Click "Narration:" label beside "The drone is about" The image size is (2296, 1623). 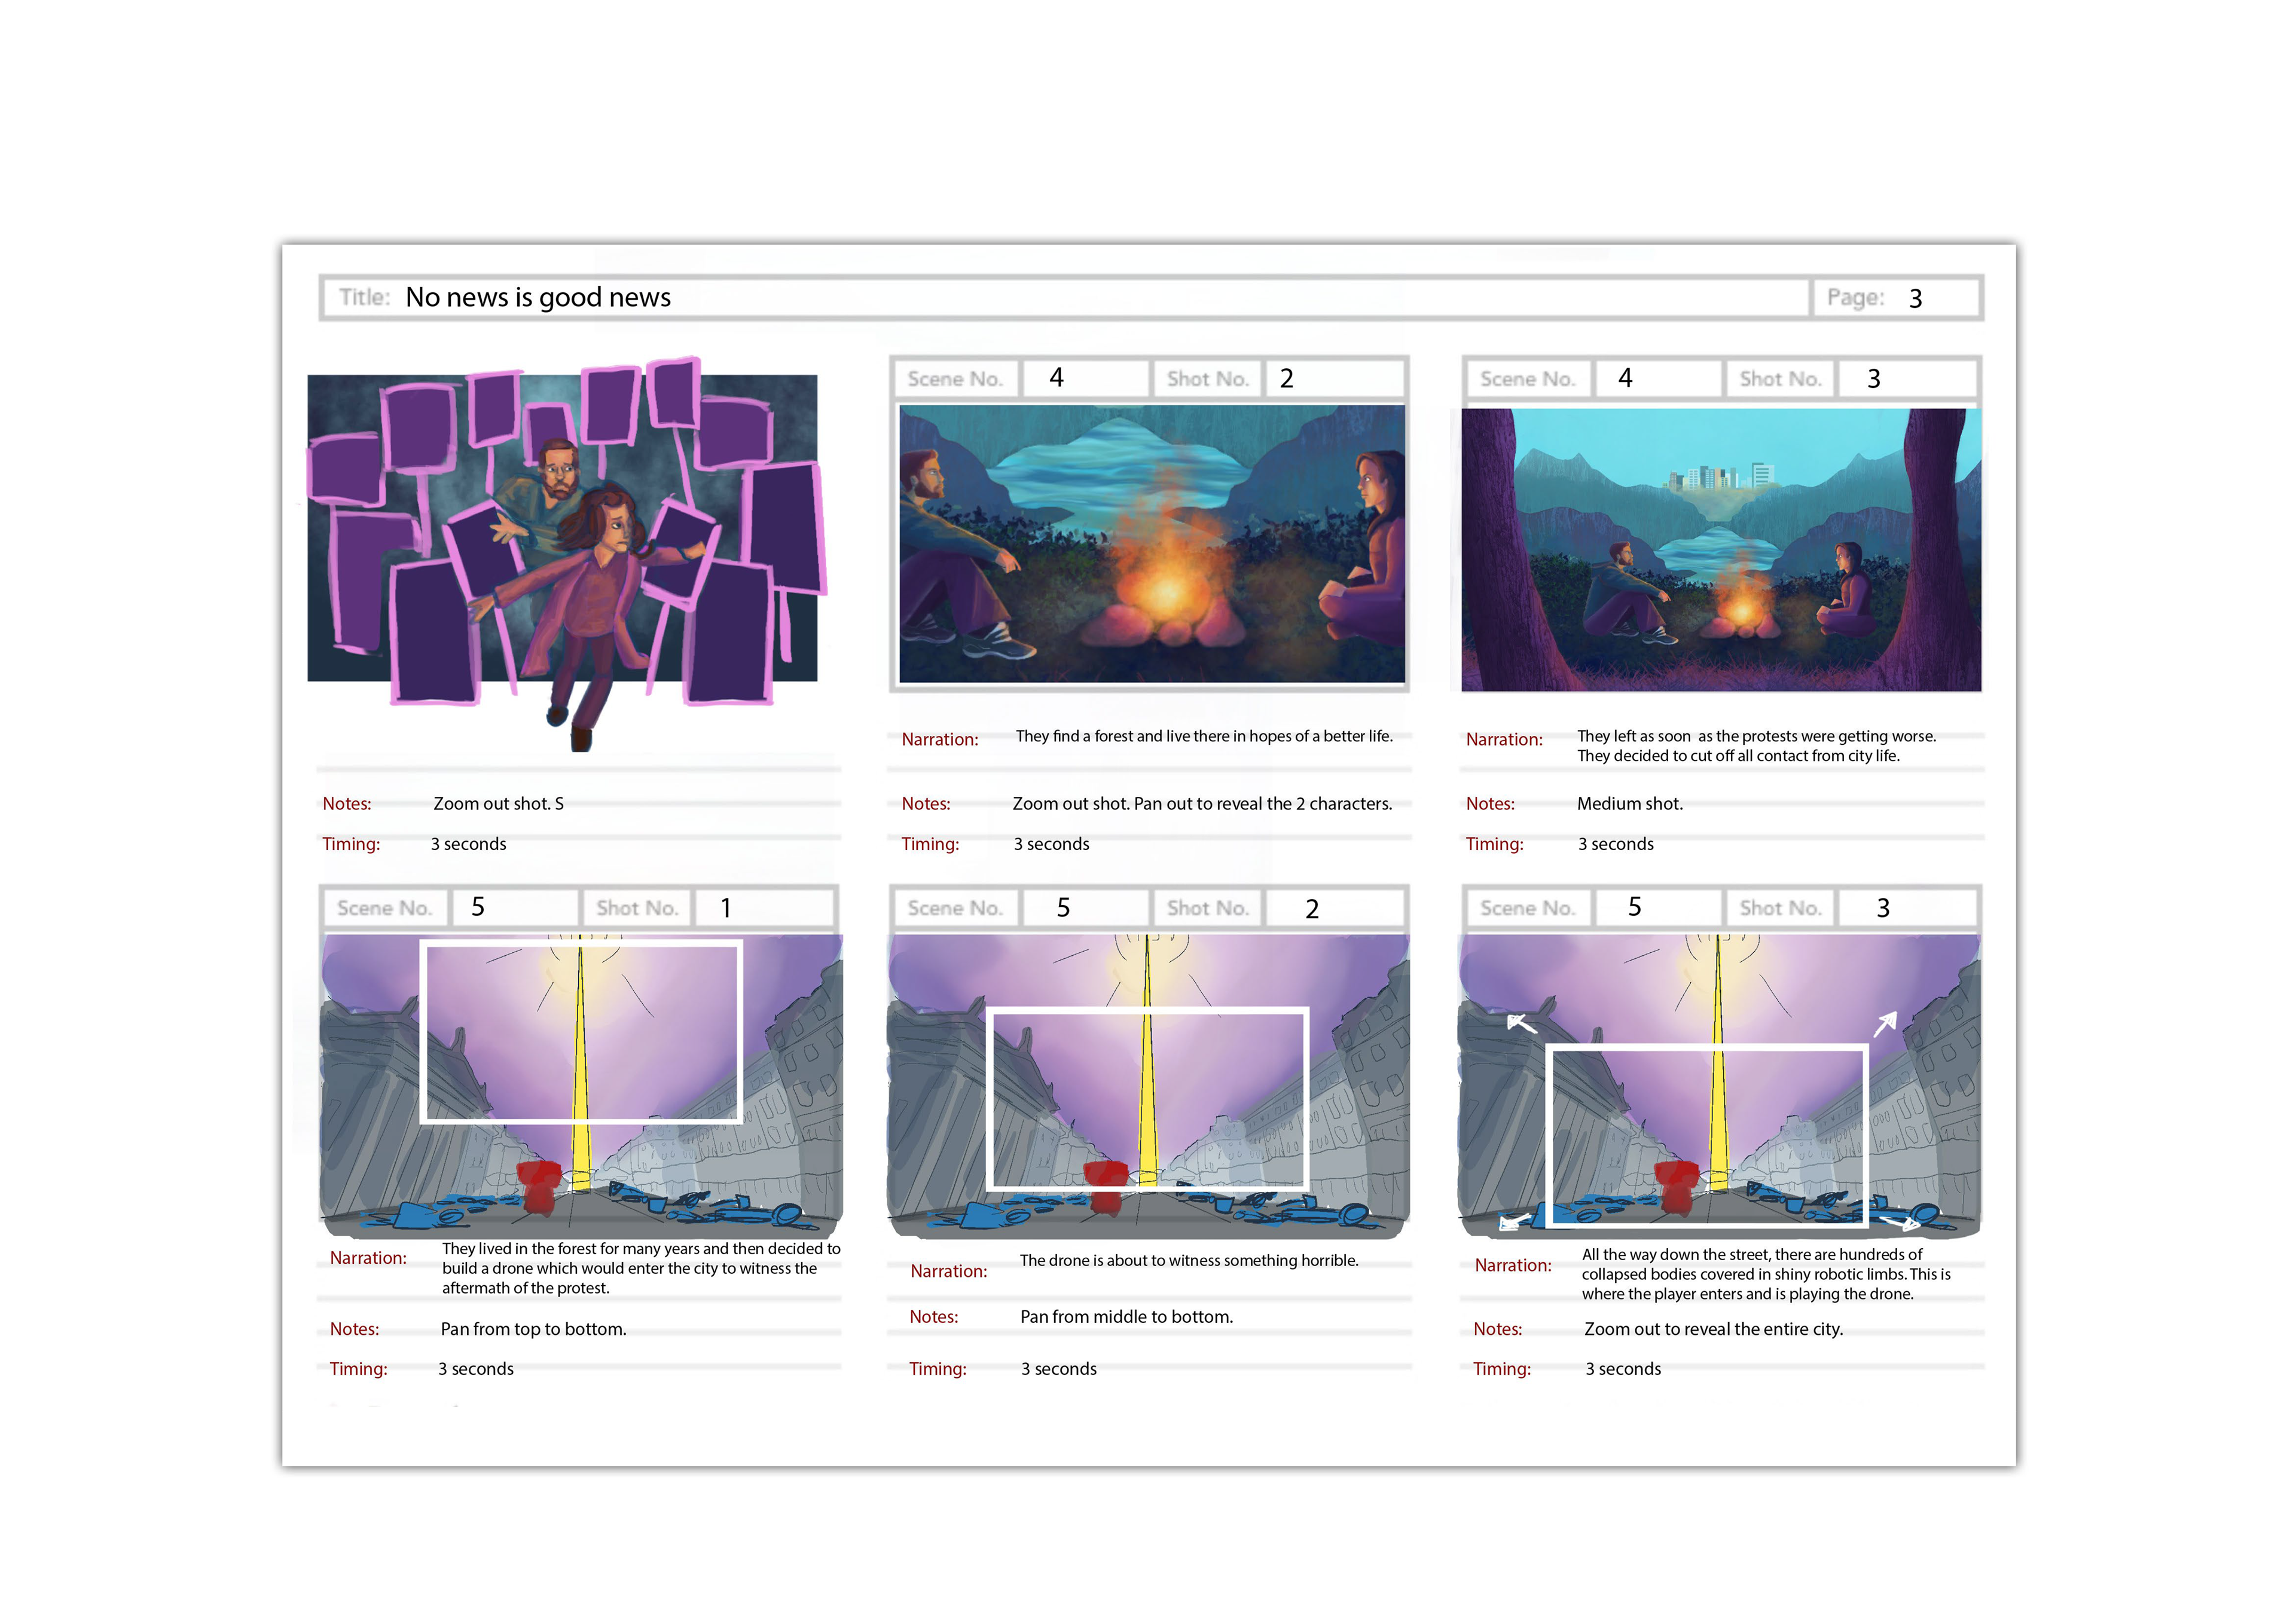948,1271
